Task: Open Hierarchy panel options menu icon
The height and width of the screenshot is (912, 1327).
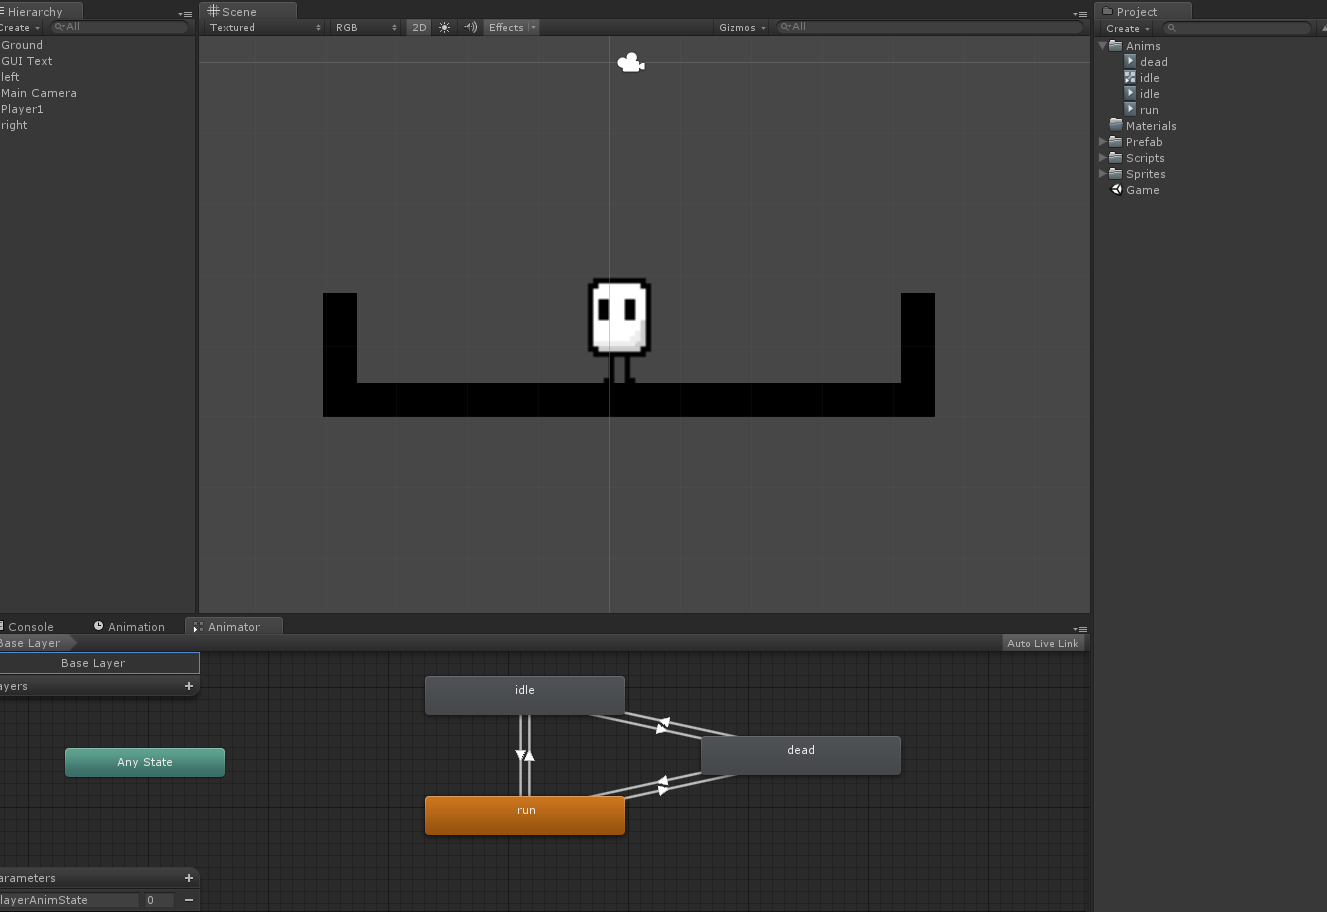Action: 186,14
